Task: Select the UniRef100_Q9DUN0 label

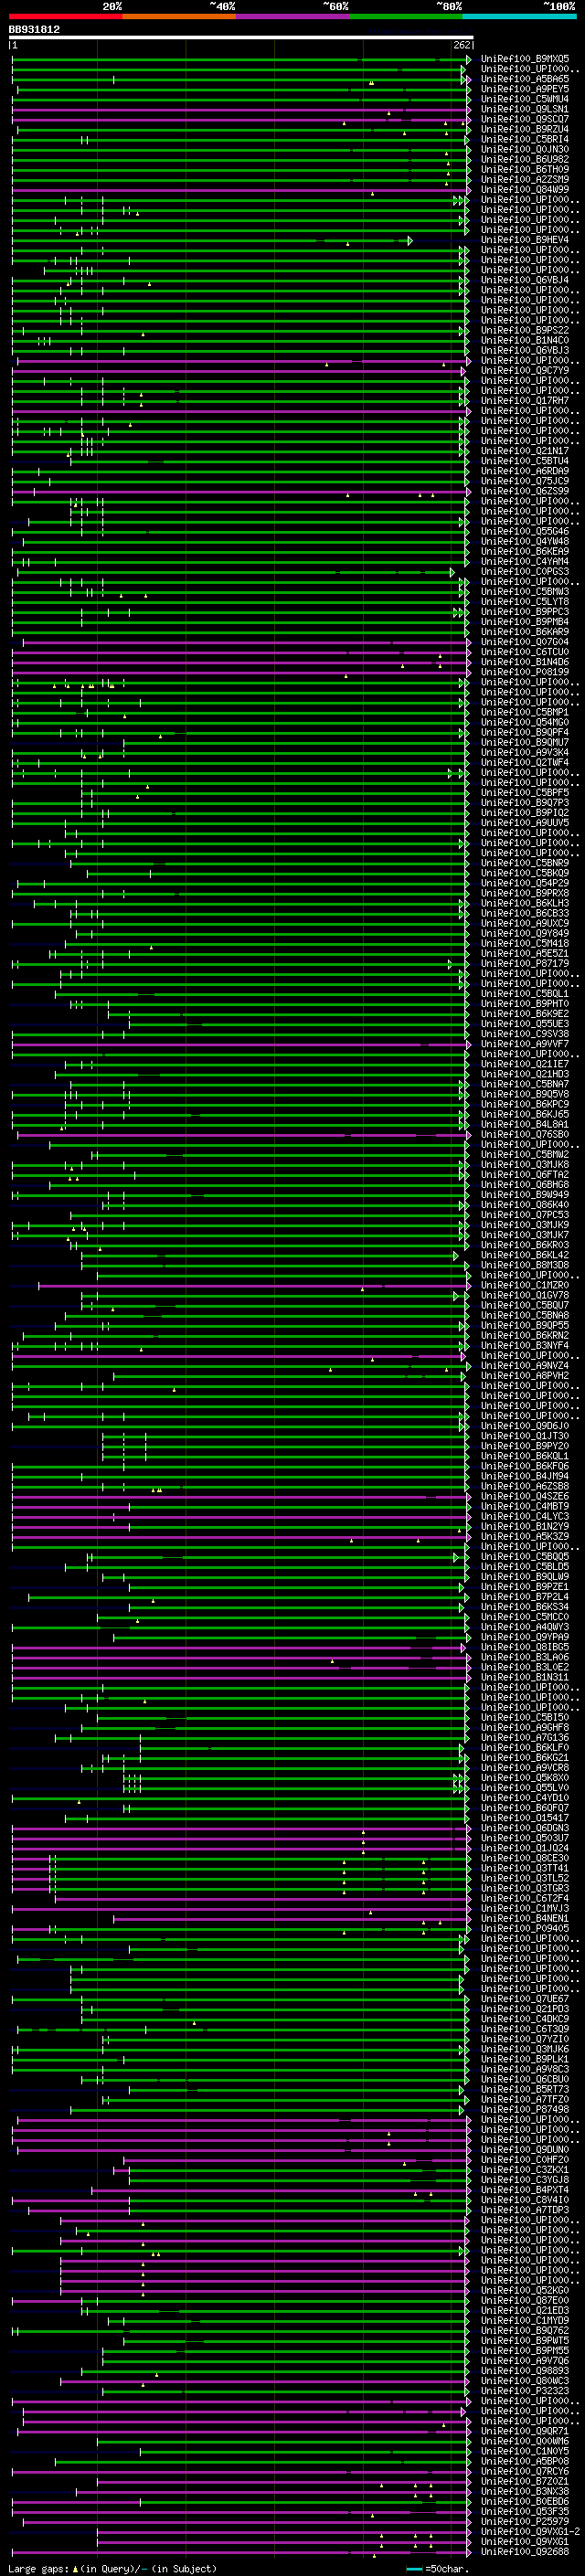Action: pyautogui.click(x=525, y=2149)
